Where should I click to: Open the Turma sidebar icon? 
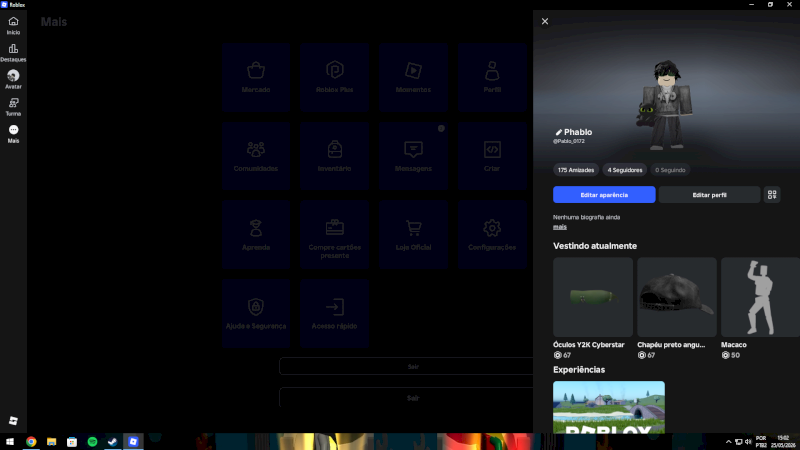click(13, 107)
